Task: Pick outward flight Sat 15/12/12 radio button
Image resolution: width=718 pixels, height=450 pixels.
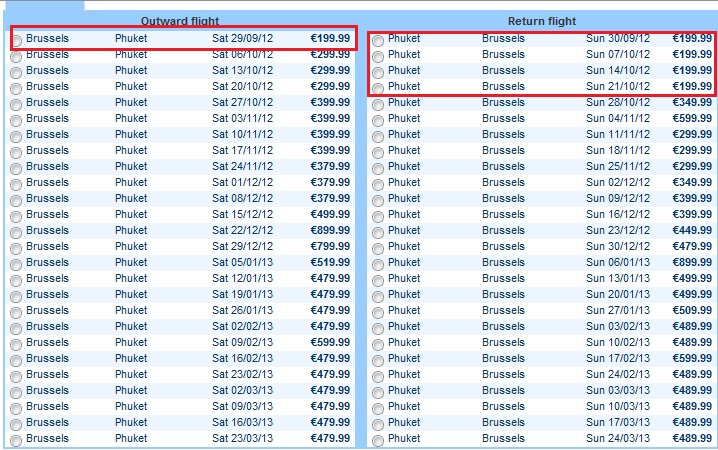Action: (x=16, y=217)
